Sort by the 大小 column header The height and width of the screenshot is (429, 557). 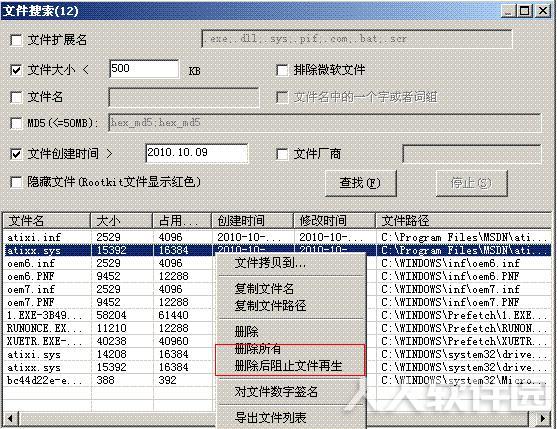point(121,221)
